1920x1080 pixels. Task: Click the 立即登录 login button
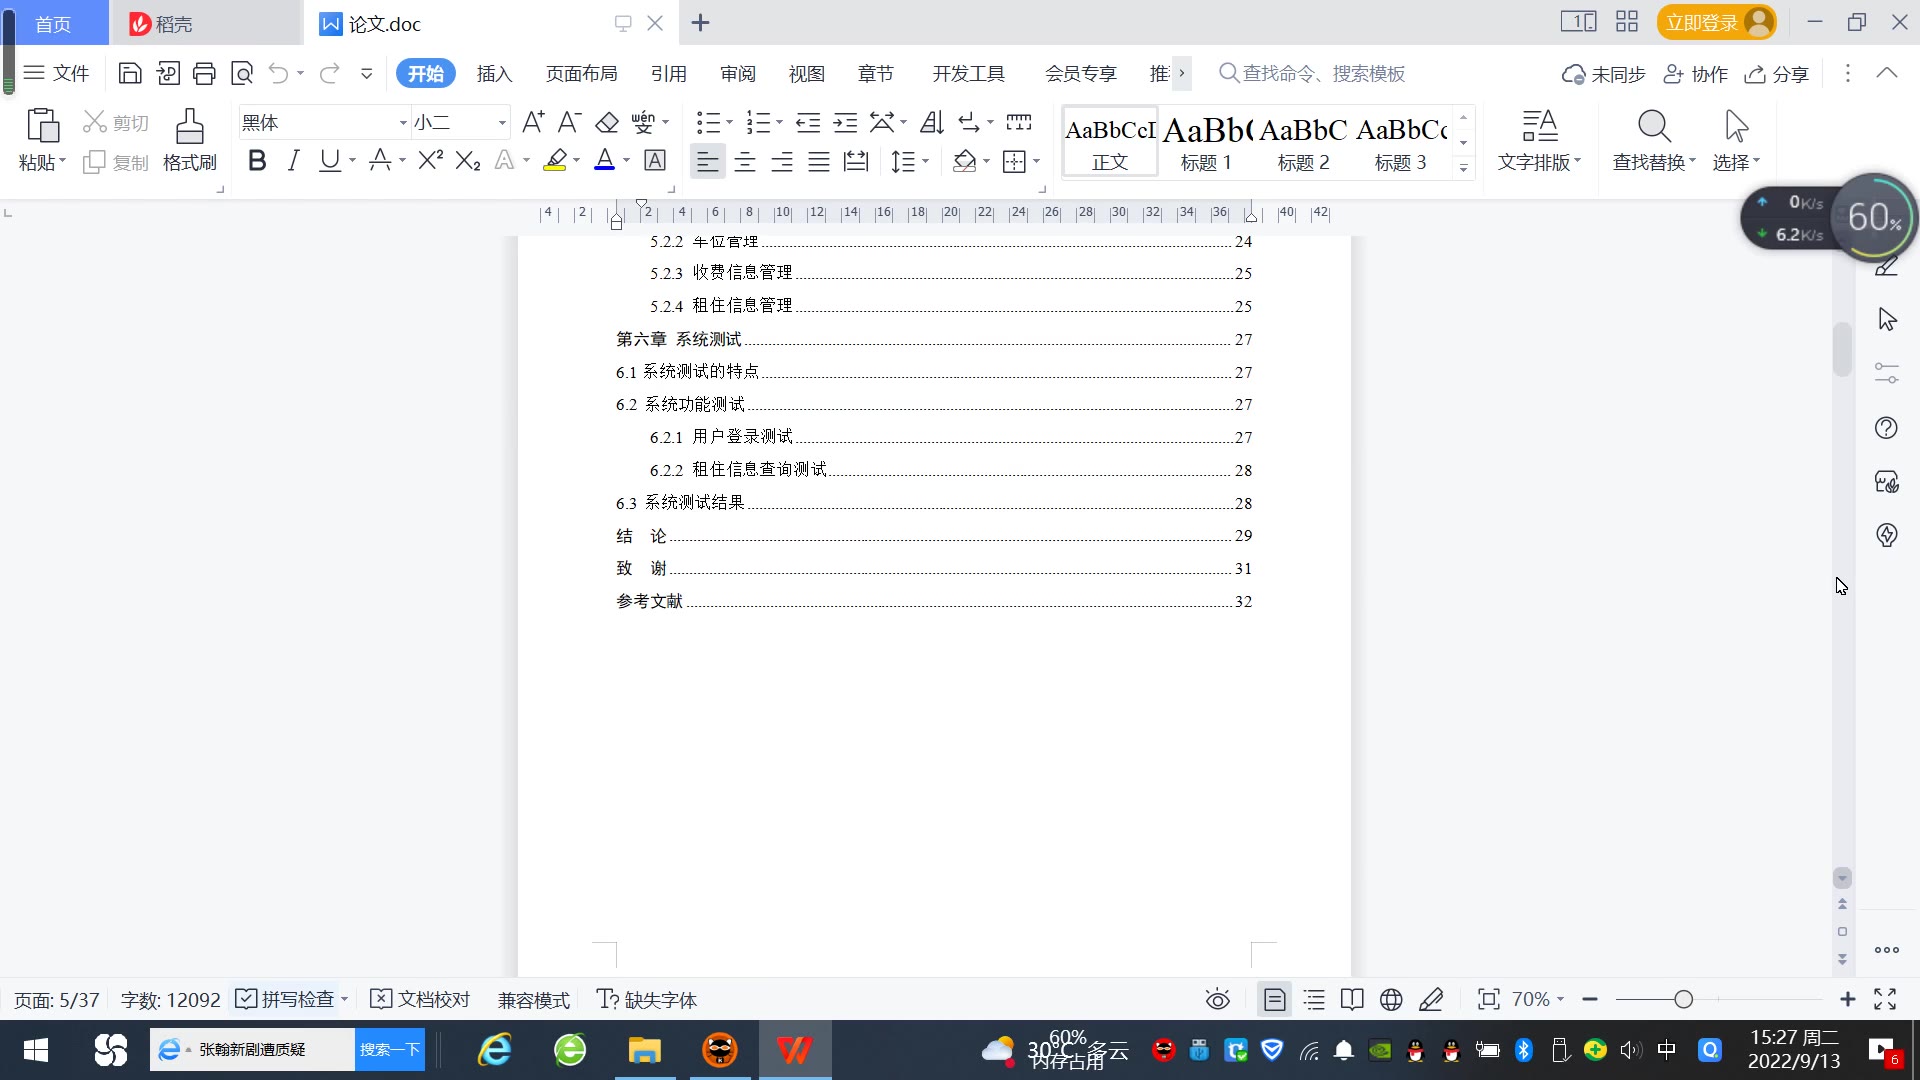1702,22
